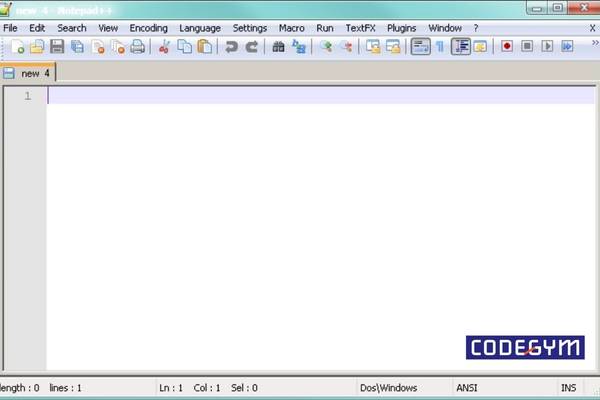Select the 'new 4' document tab
Image resolution: width=600 pixels, height=400 pixels.
[28, 73]
